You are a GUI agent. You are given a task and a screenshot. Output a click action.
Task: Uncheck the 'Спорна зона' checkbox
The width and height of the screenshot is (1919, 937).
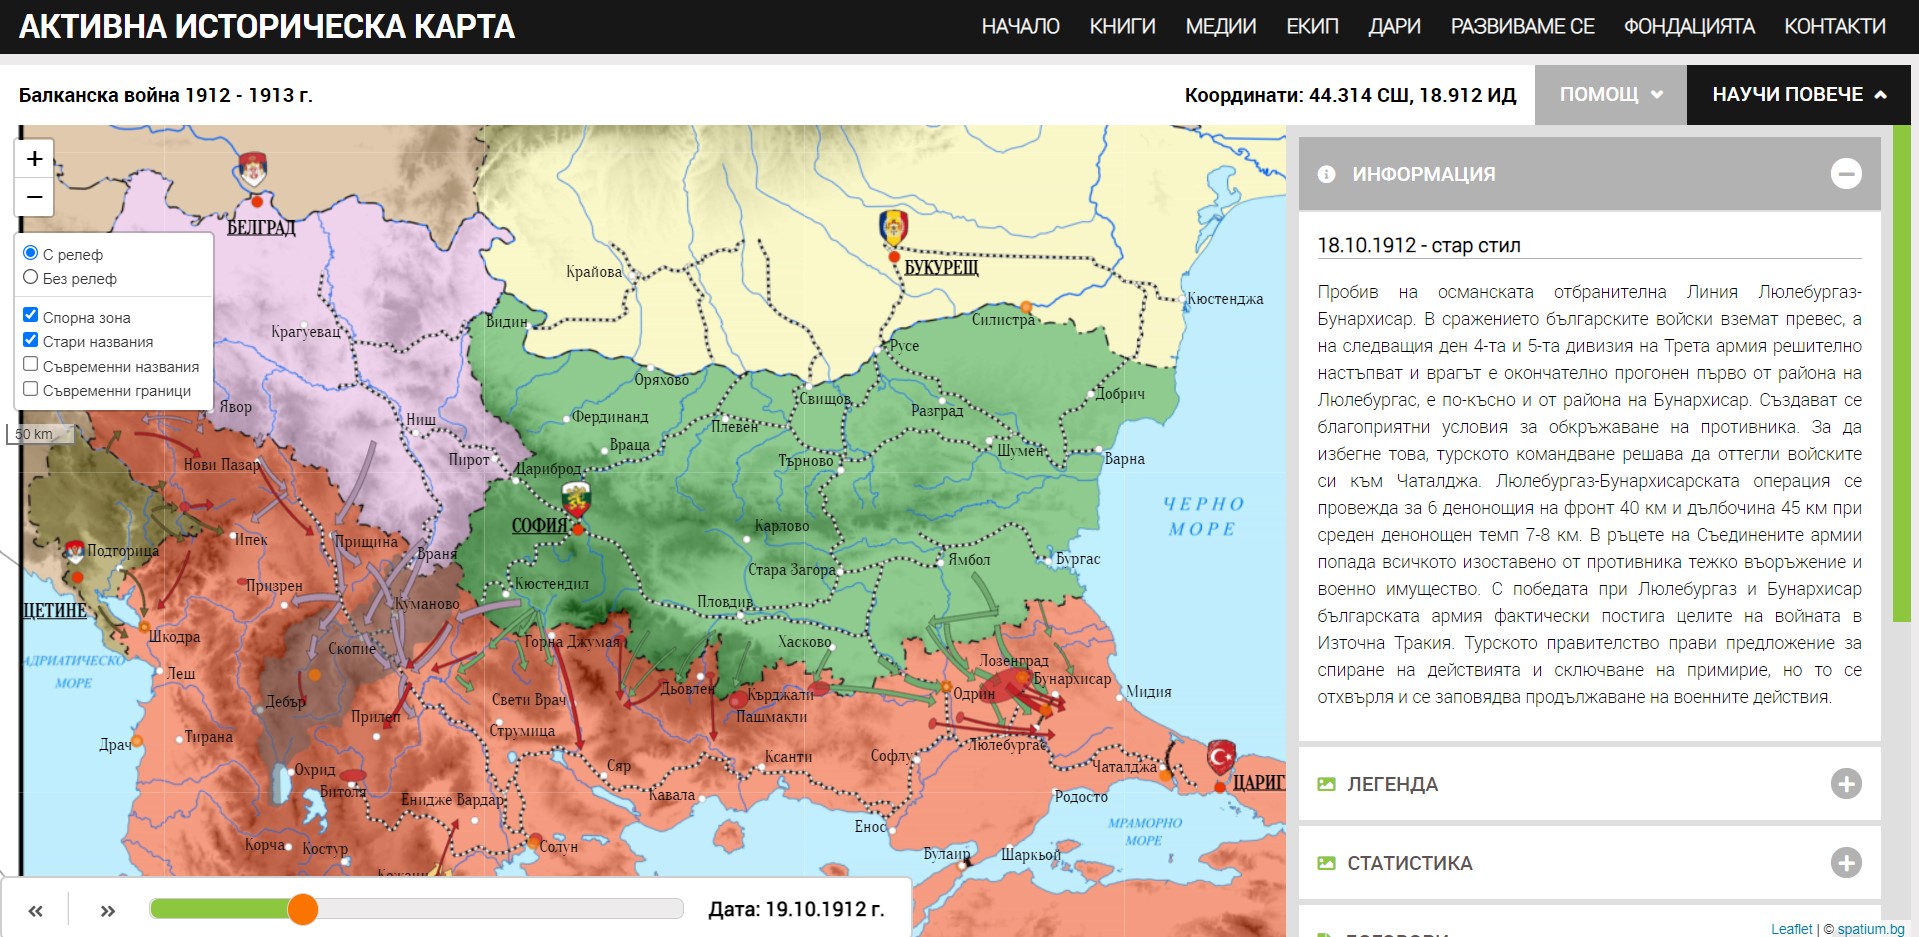(31, 316)
